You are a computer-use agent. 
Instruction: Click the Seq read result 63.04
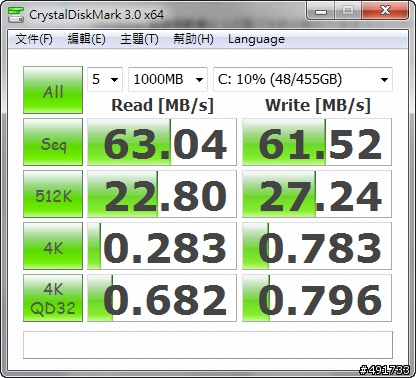tap(162, 142)
